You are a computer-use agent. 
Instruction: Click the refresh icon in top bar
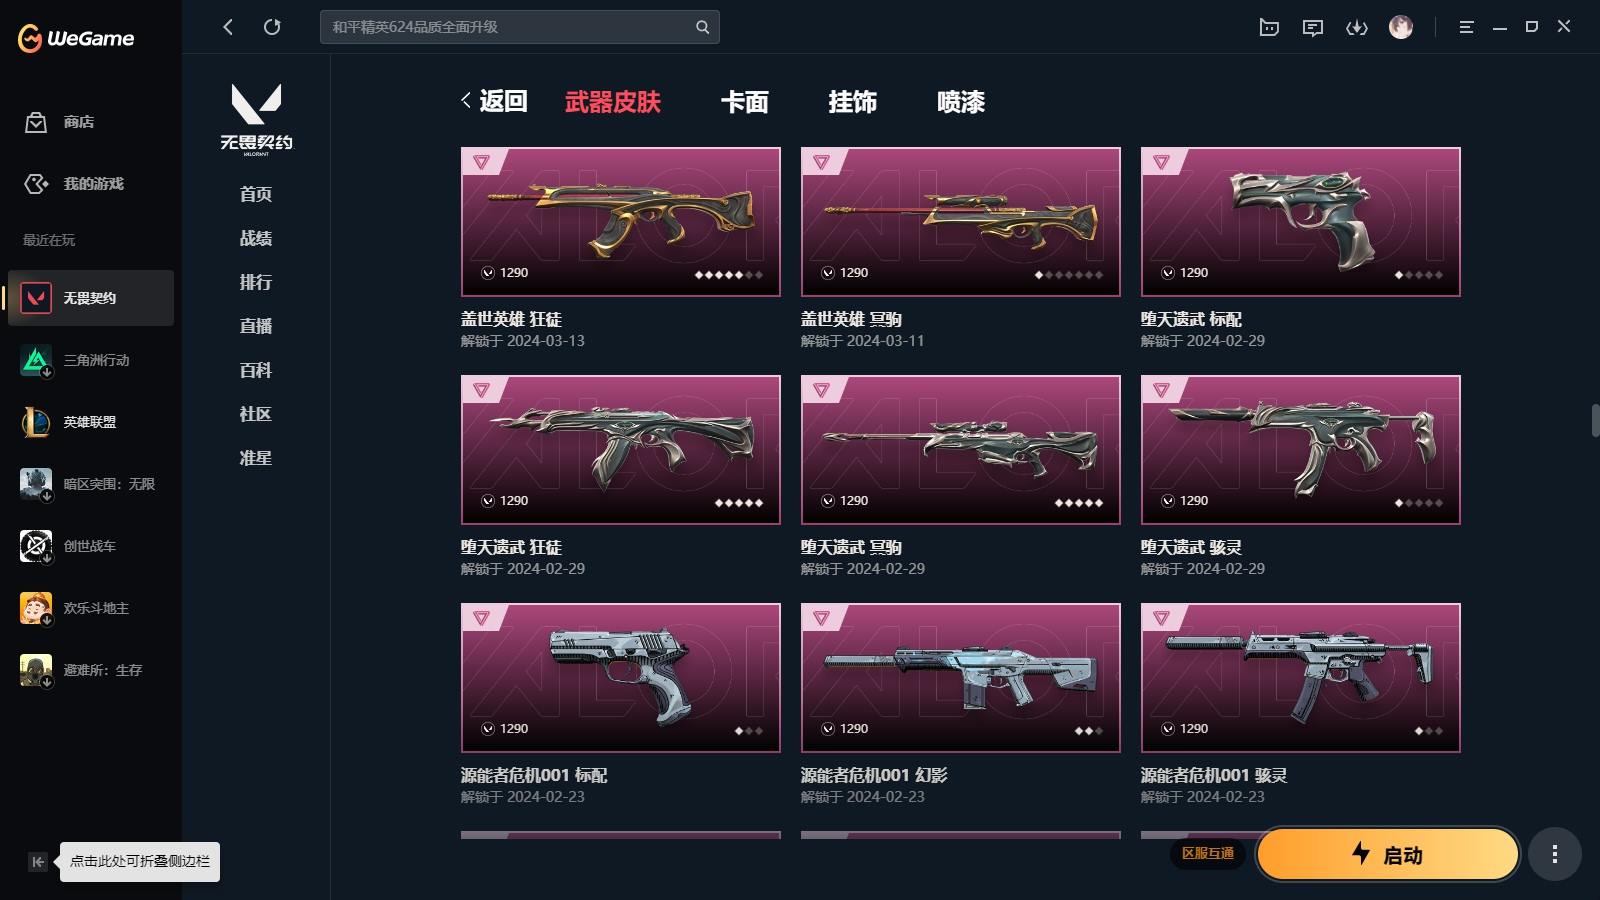[272, 27]
